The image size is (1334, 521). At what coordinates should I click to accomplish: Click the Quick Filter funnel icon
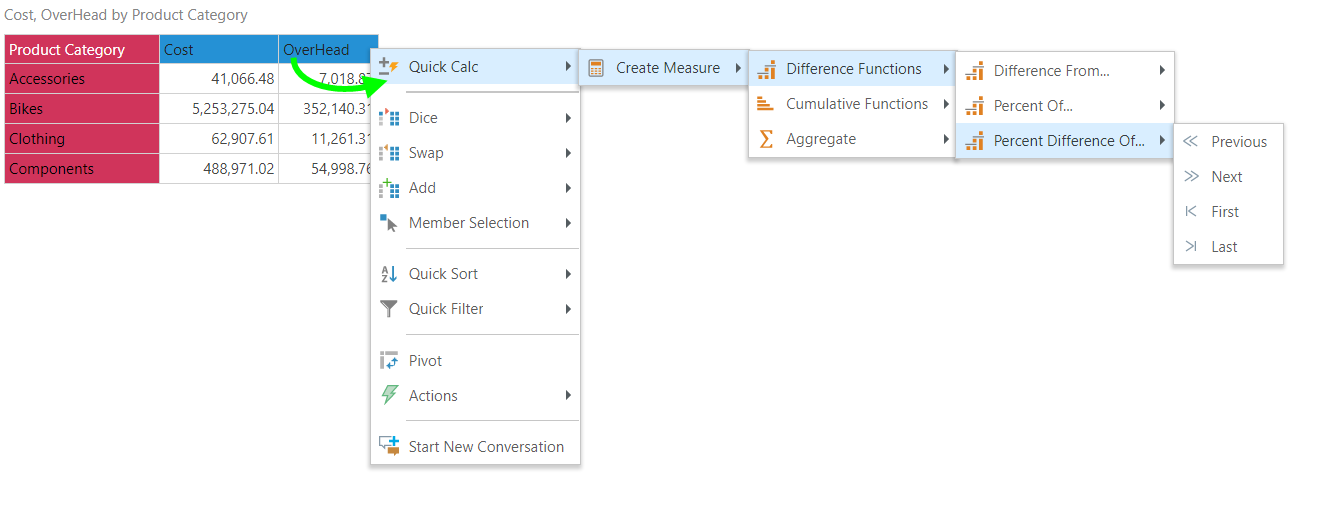(x=389, y=309)
